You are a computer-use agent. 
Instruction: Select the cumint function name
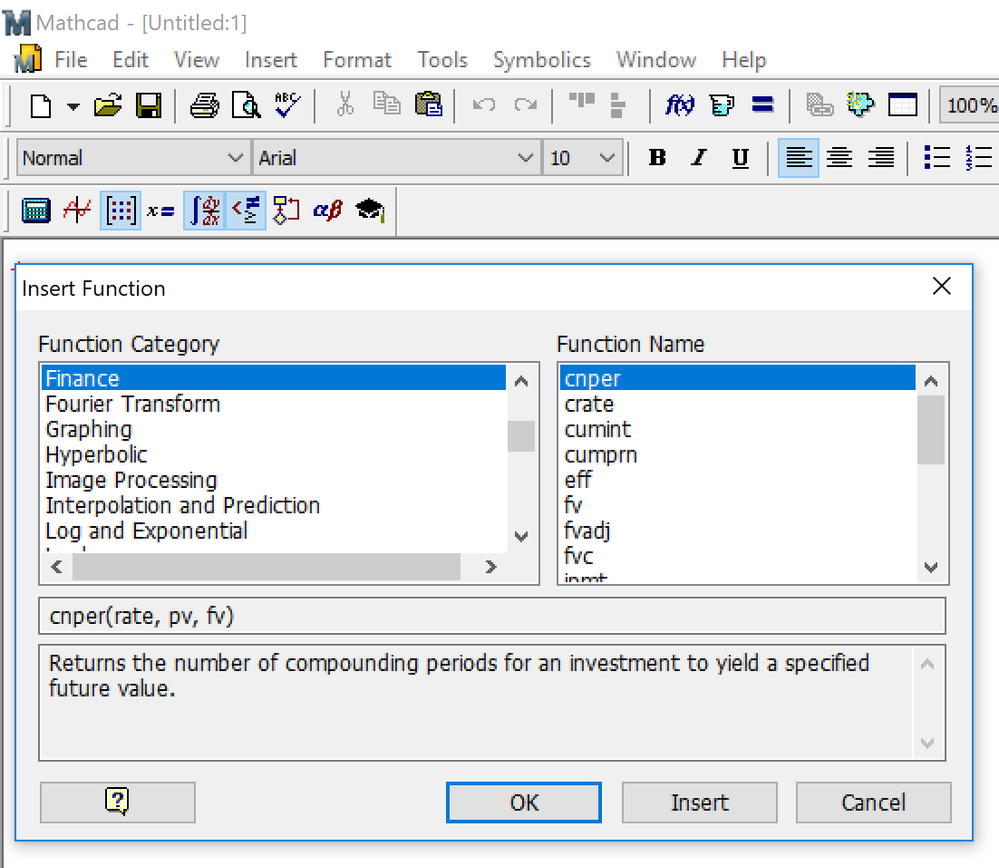tap(738, 430)
